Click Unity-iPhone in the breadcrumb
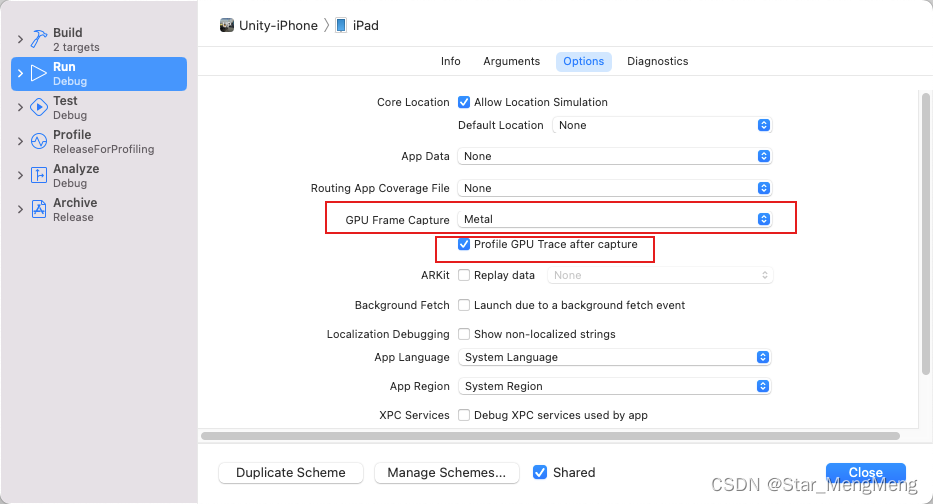This screenshot has height=504, width=933. pyautogui.click(x=278, y=26)
